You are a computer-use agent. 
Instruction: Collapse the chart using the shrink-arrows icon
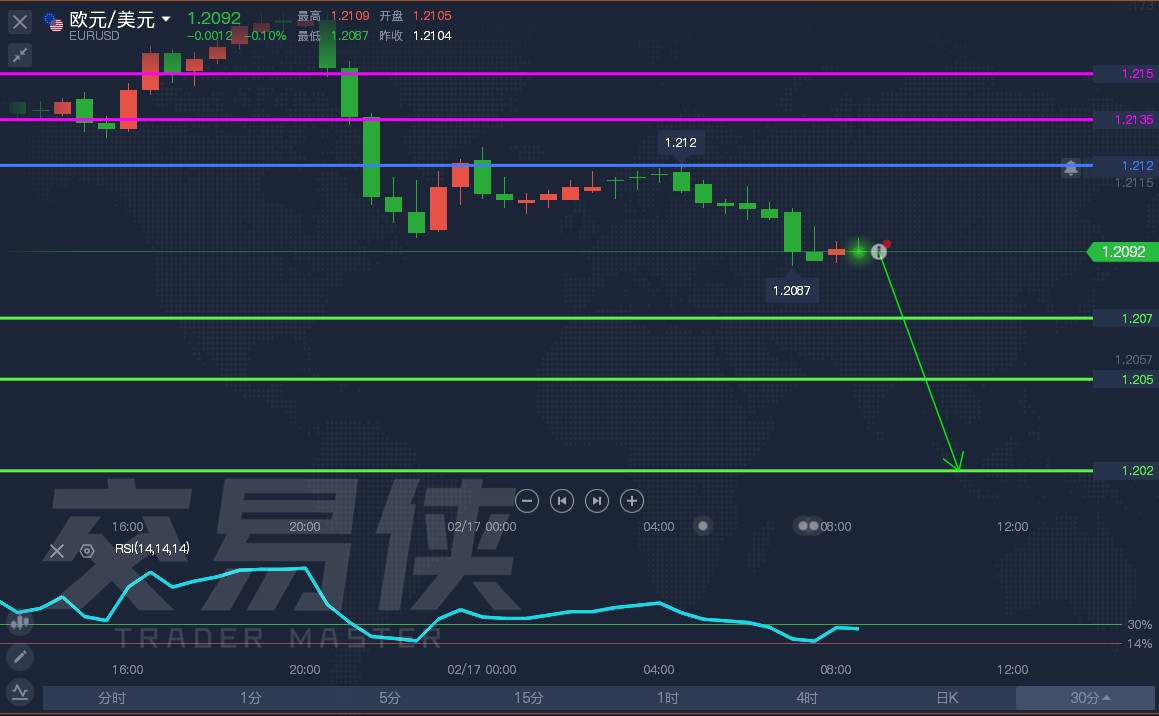(20, 55)
